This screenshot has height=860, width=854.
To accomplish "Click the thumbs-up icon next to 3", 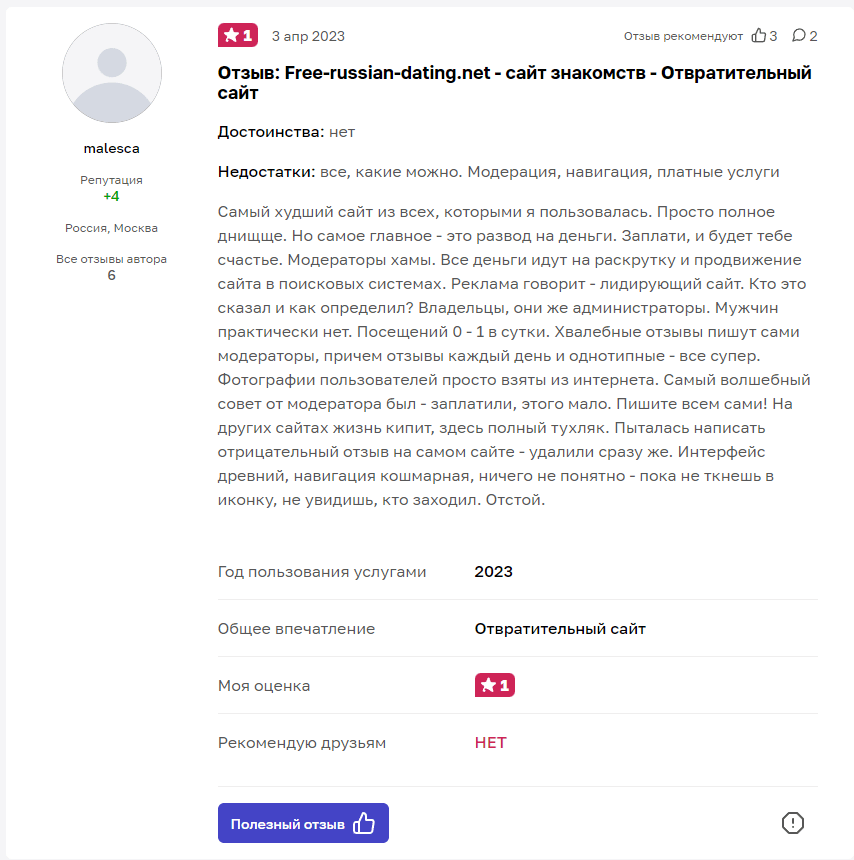I will click(759, 36).
